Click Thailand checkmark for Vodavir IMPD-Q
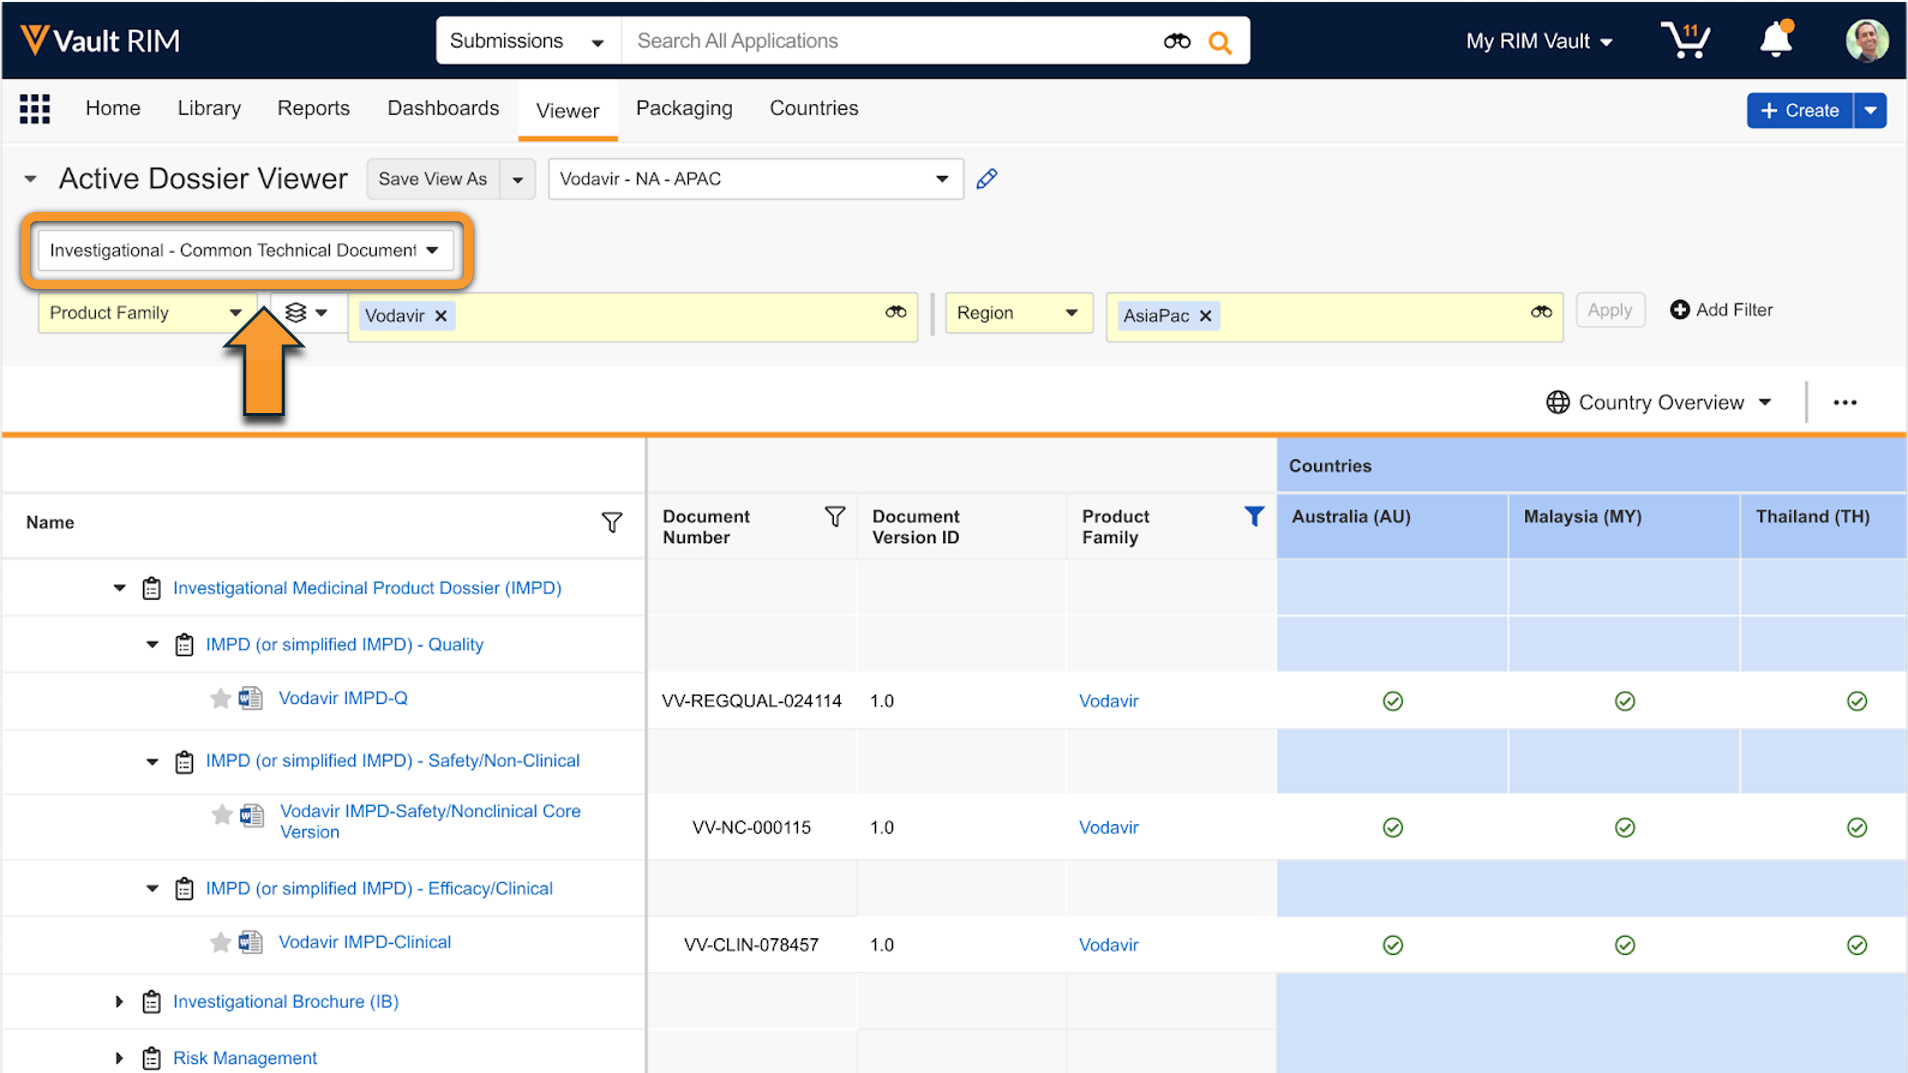This screenshot has height=1073, width=1908. (x=1857, y=701)
